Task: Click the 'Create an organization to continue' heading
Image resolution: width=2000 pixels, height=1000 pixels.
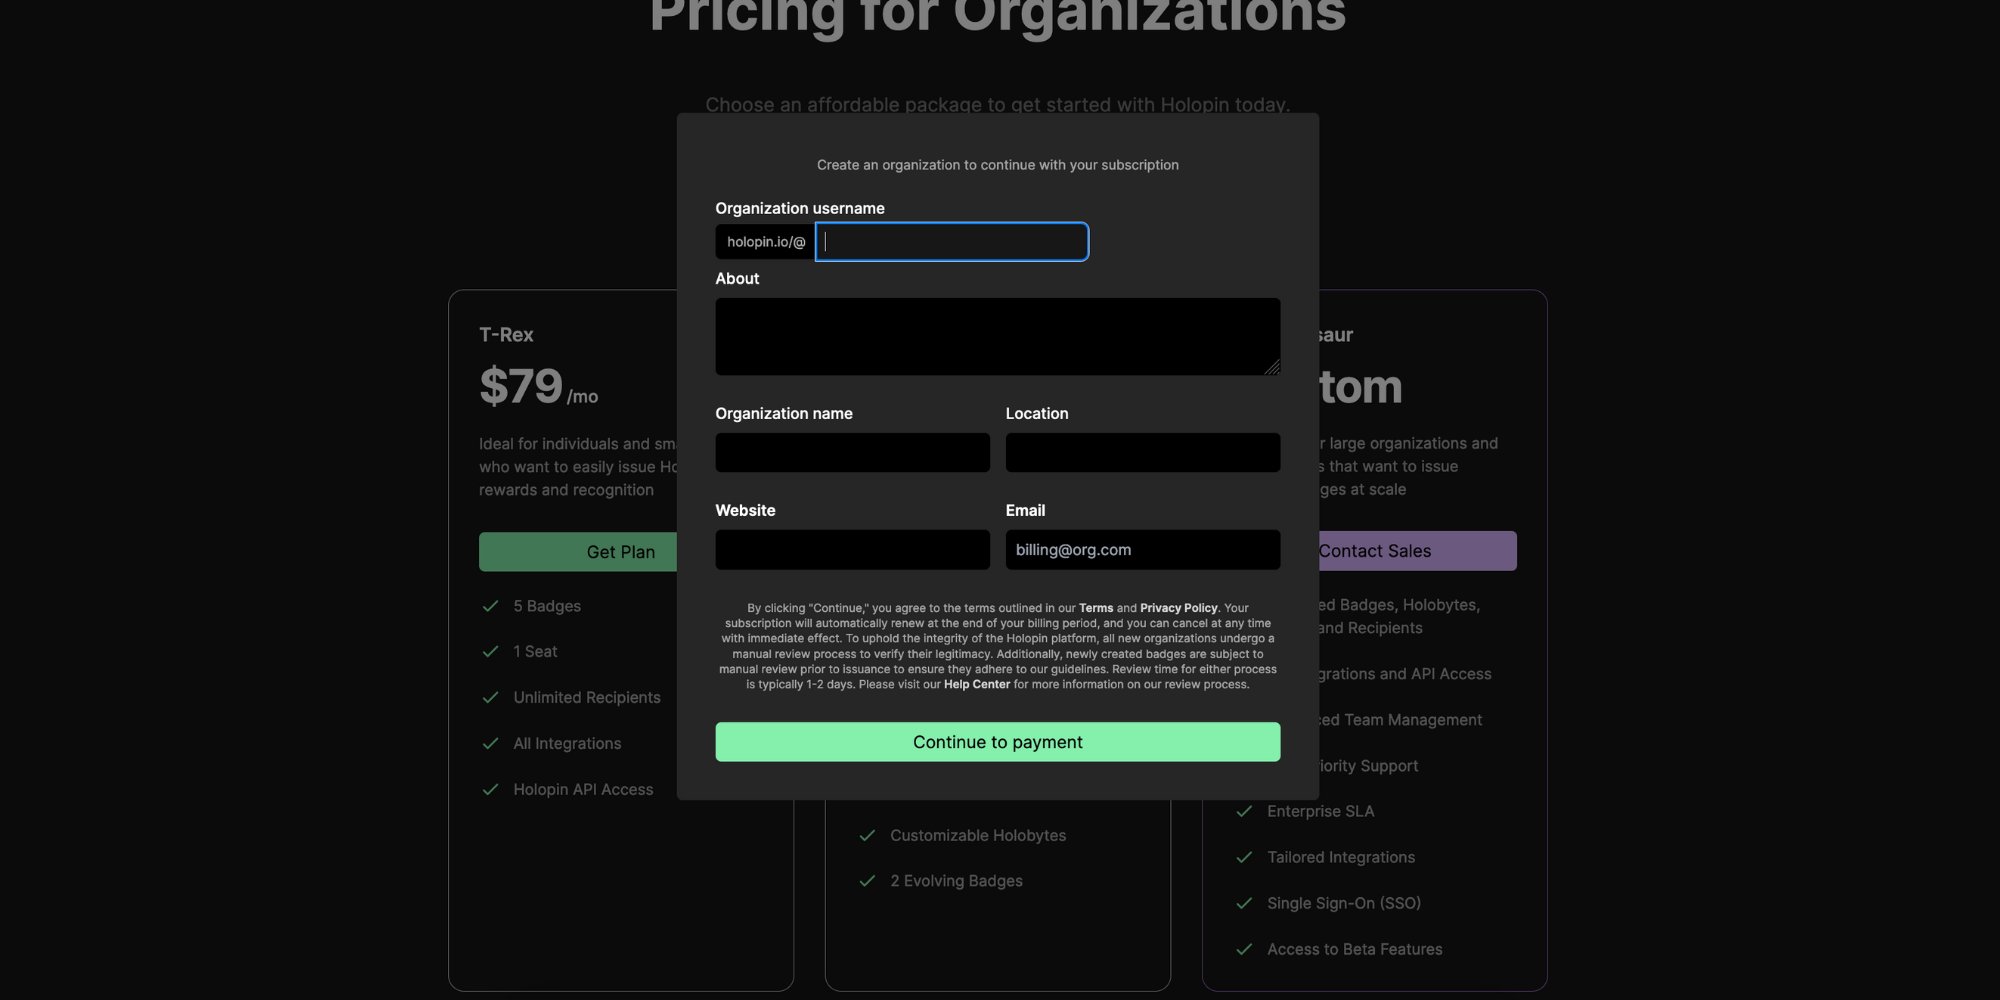Action: [x=997, y=165]
